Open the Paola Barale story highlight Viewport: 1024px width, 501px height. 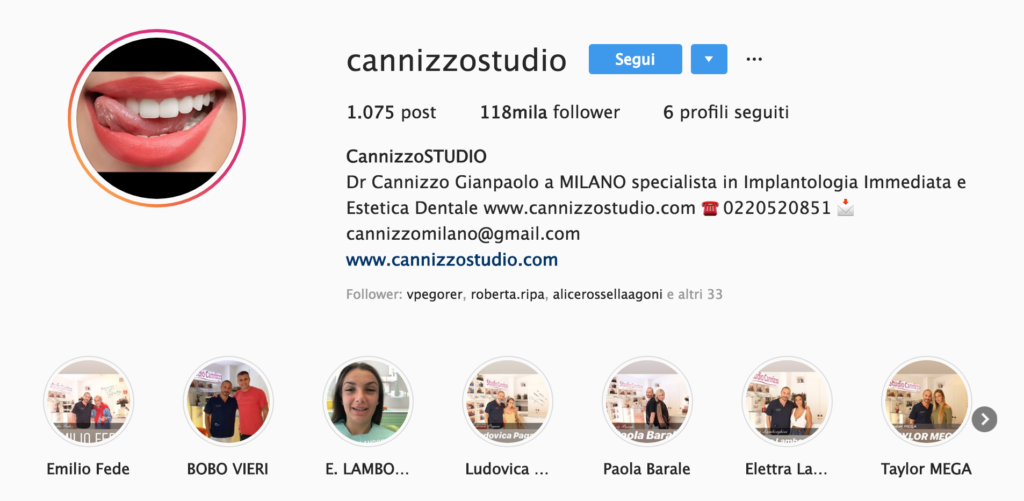(x=647, y=401)
